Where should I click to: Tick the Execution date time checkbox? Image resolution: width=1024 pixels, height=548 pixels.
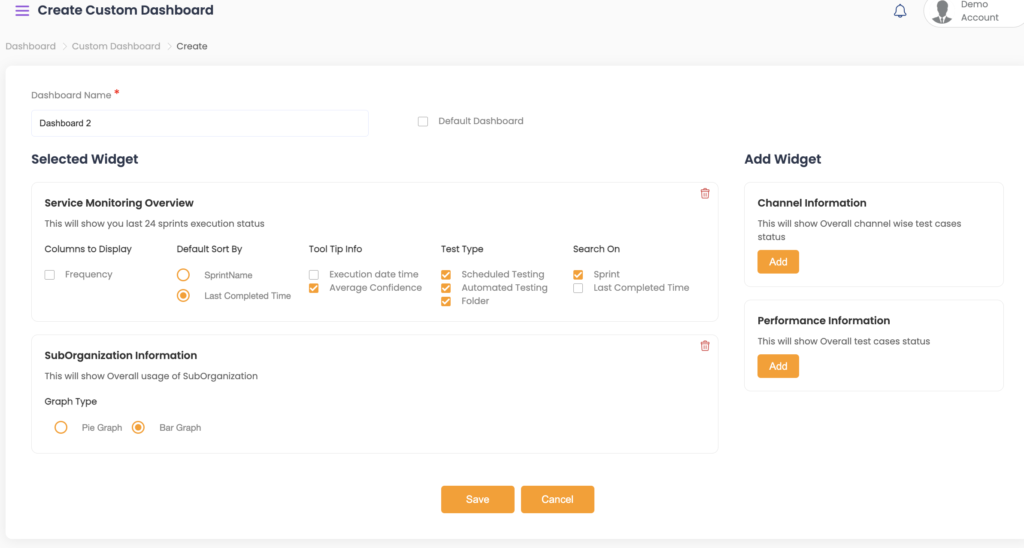314,275
